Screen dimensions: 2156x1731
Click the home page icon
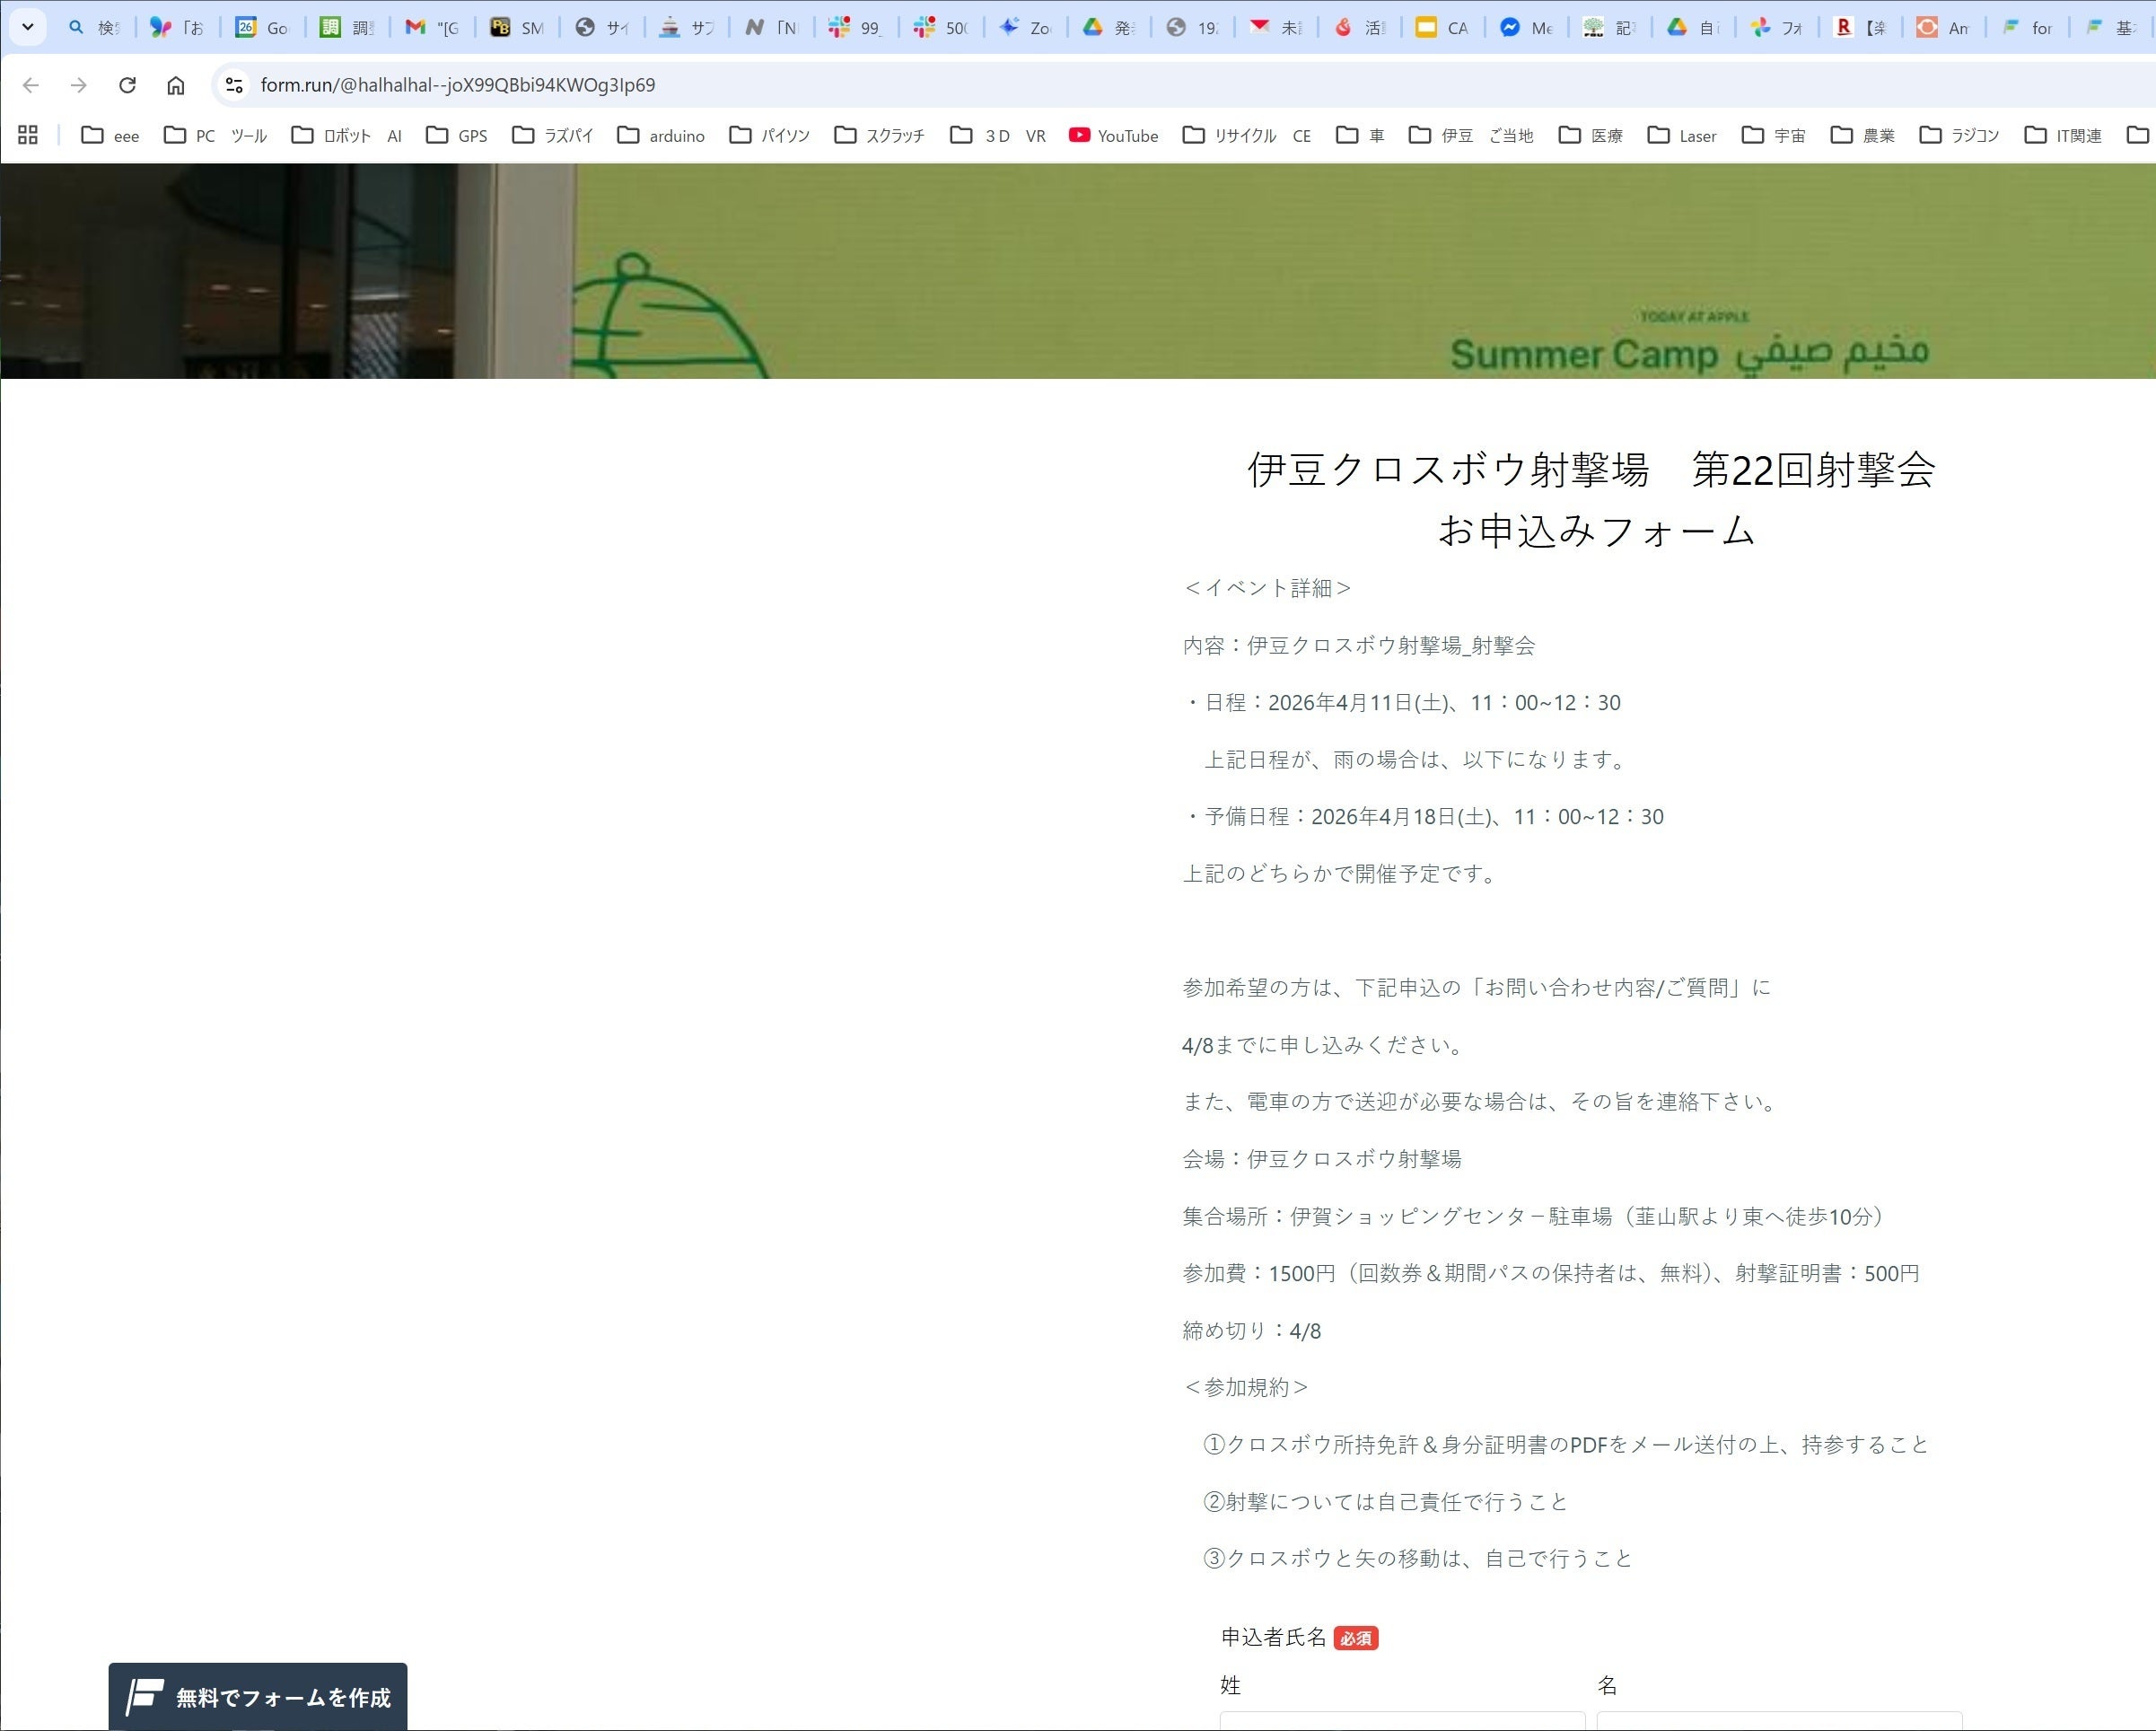[176, 85]
